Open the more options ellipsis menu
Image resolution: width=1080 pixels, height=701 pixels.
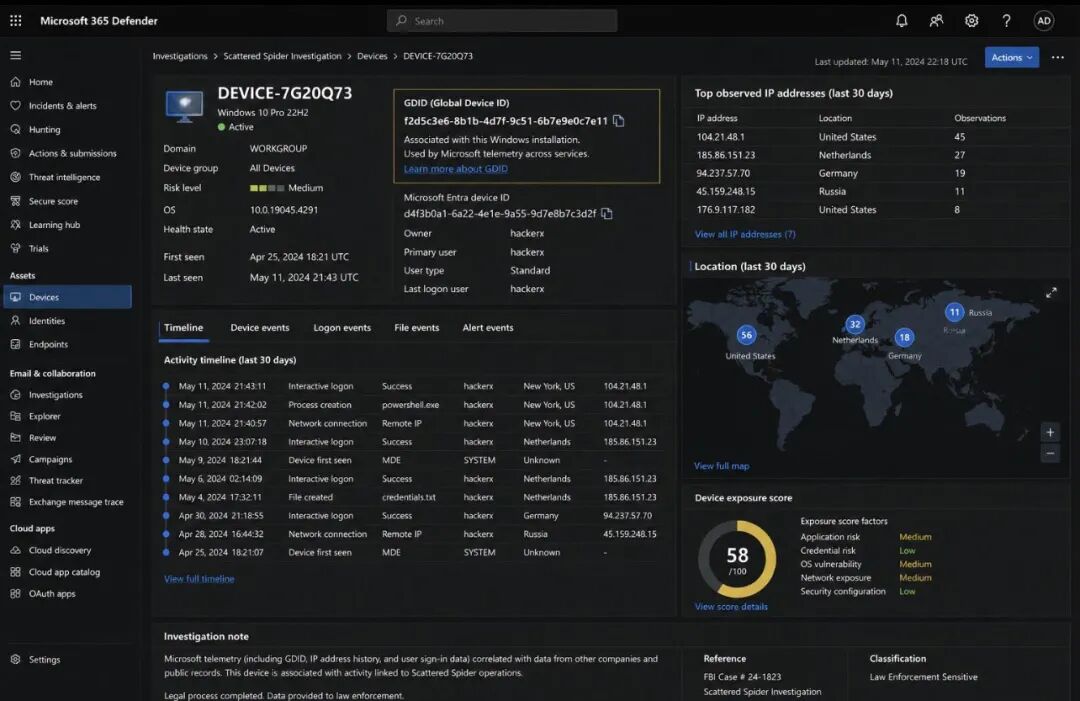coord(1058,57)
